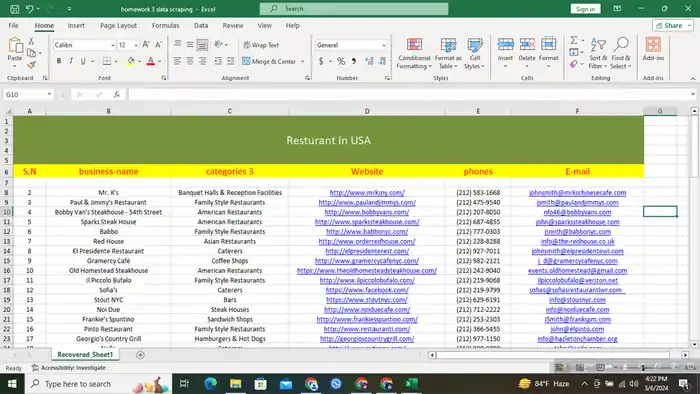Open the font size 12 dropdown
The image size is (700, 394).
(x=136, y=45)
